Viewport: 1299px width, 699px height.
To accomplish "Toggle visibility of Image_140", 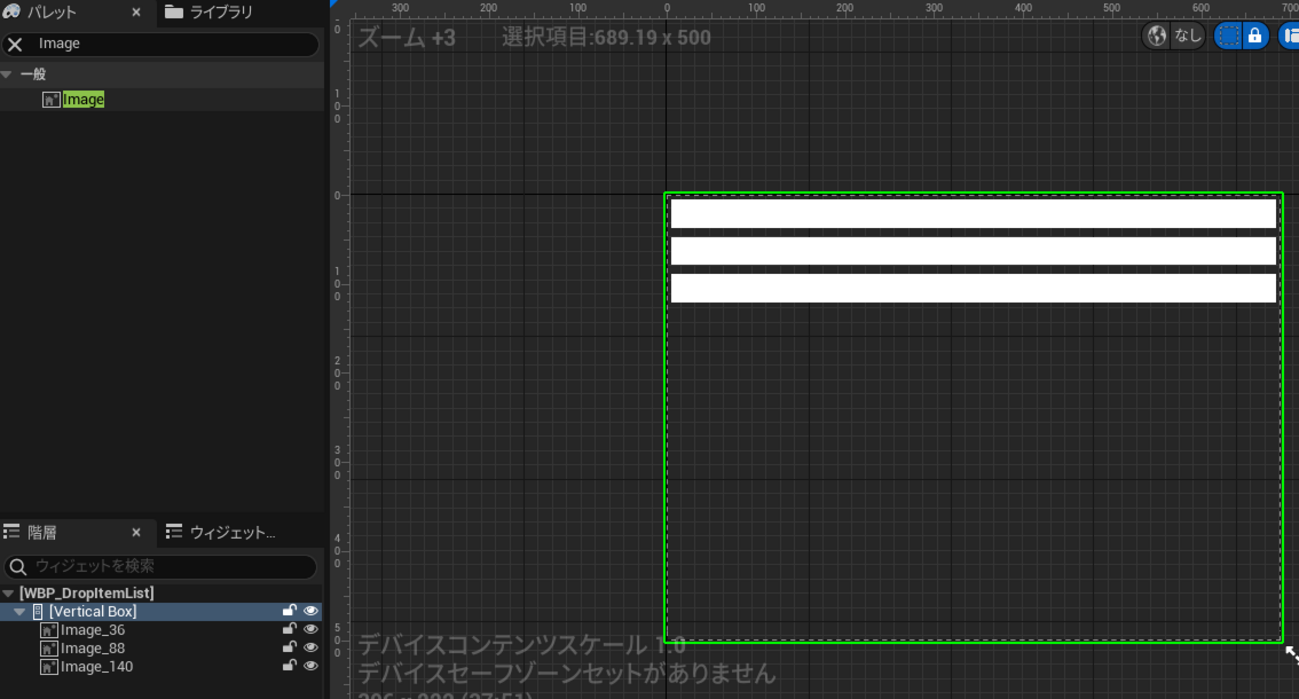I will click(311, 666).
